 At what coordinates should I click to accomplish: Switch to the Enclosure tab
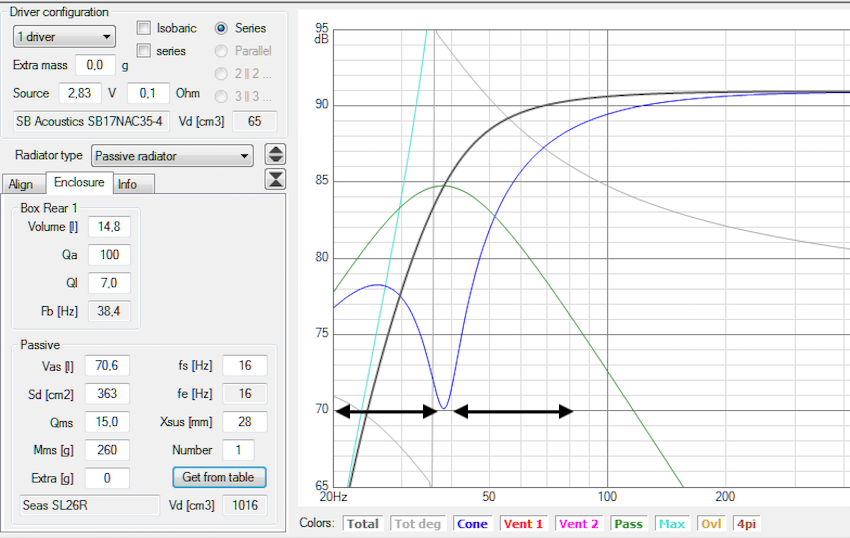tap(79, 182)
